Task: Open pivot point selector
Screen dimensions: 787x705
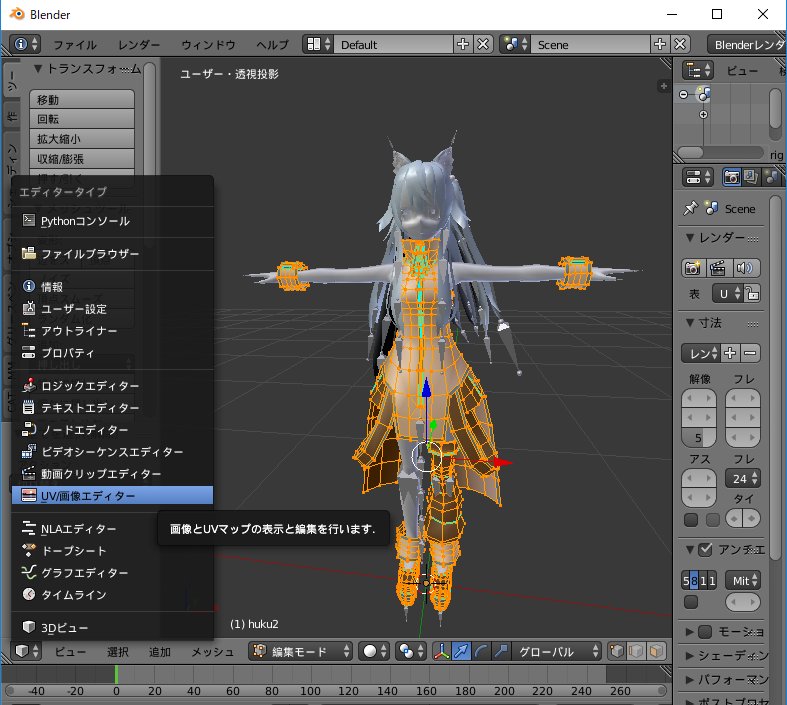Action: (411, 651)
